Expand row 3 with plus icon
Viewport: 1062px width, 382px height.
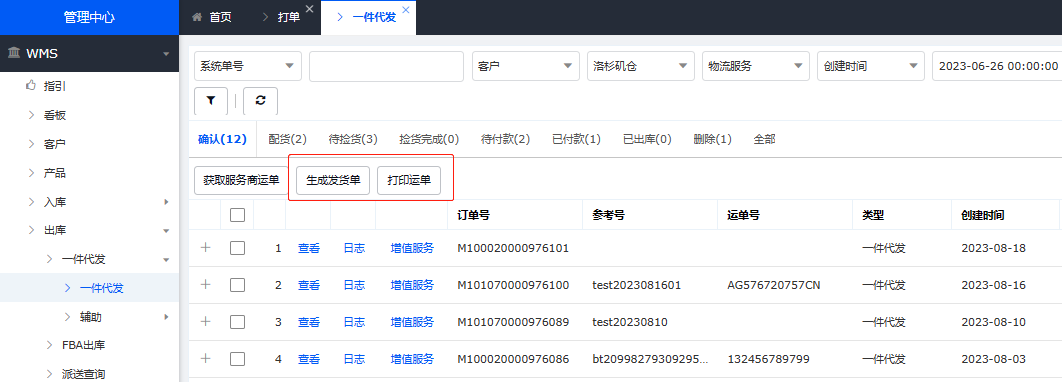point(206,322)
